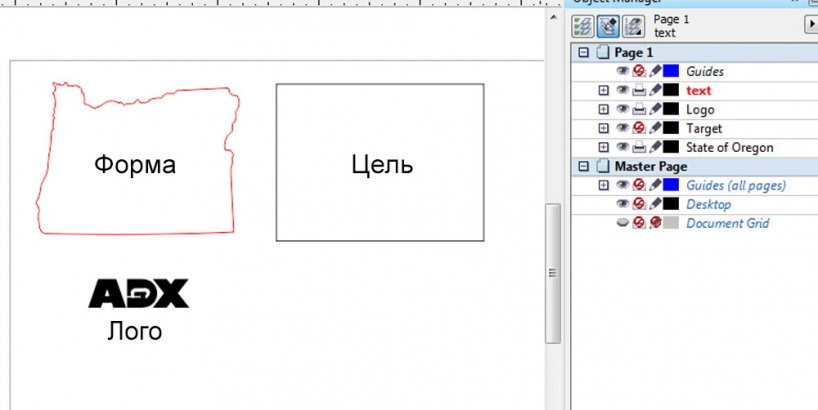818x410 pixels.
Task: Select the Guides layer name
Action: point(705,71)
